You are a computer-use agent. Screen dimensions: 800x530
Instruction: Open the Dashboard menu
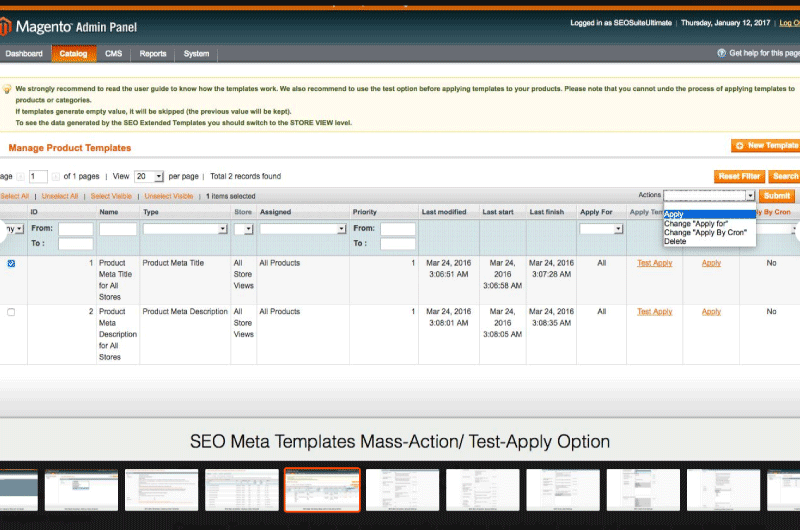24,54
